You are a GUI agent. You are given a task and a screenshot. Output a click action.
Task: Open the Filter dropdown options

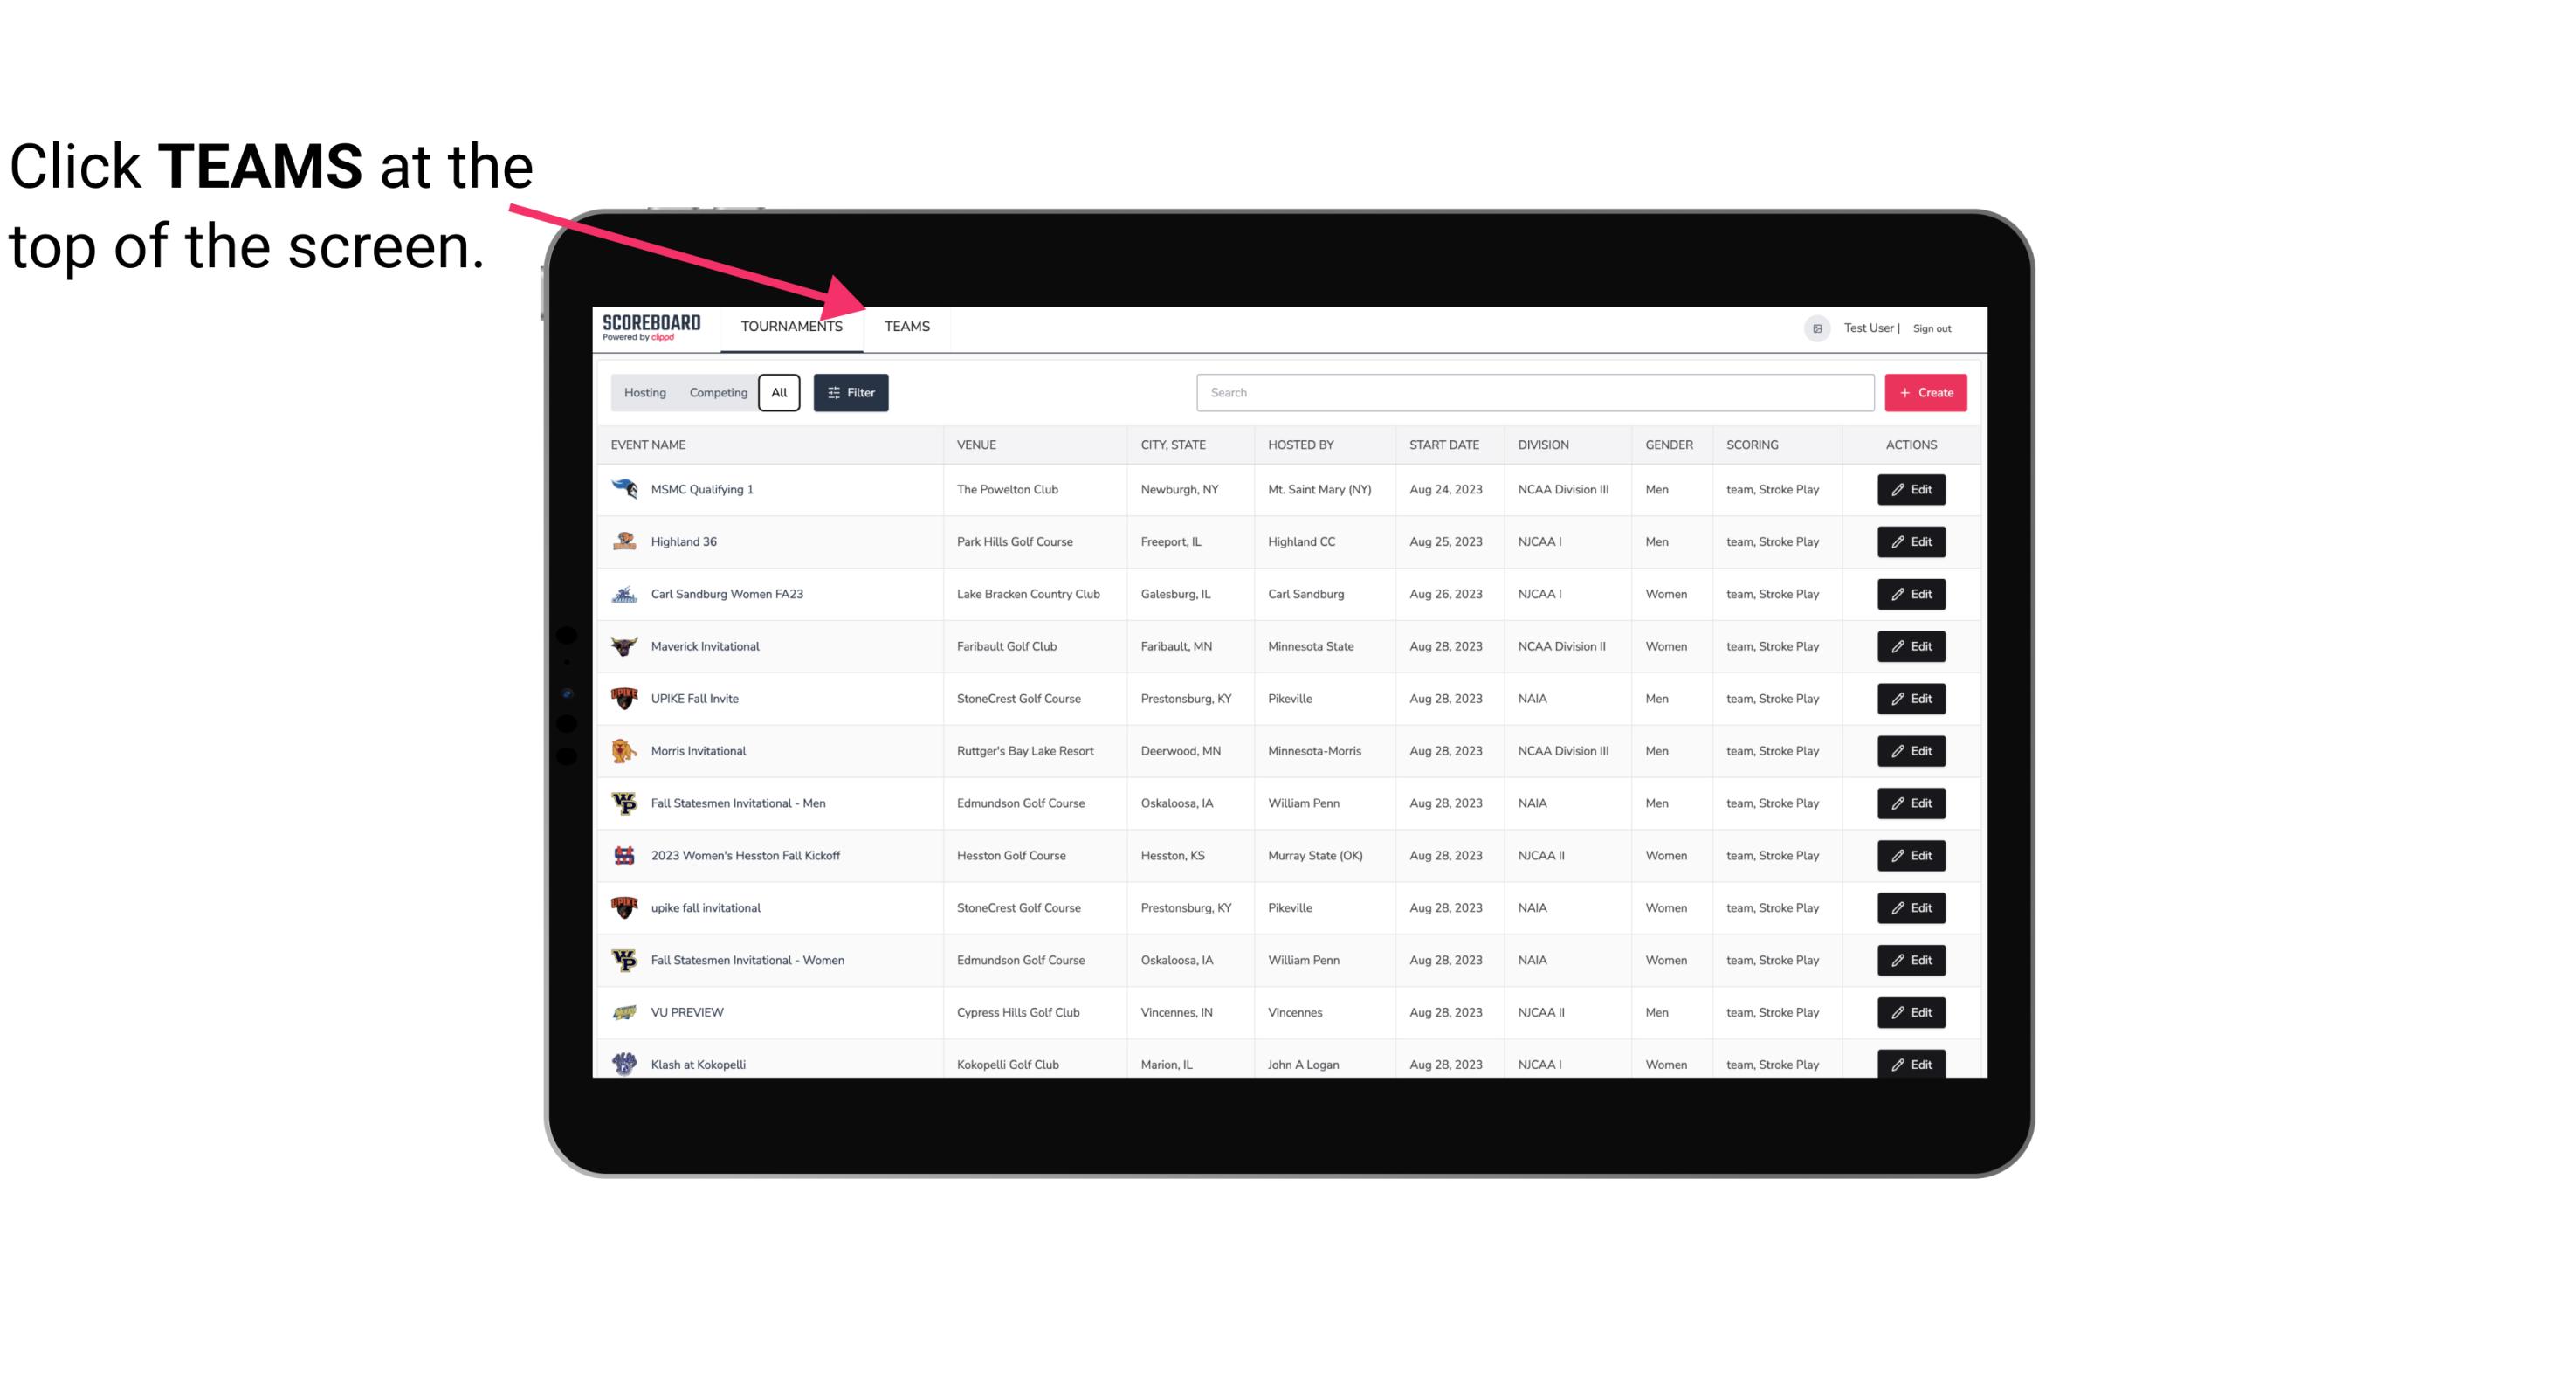[850, 393]
